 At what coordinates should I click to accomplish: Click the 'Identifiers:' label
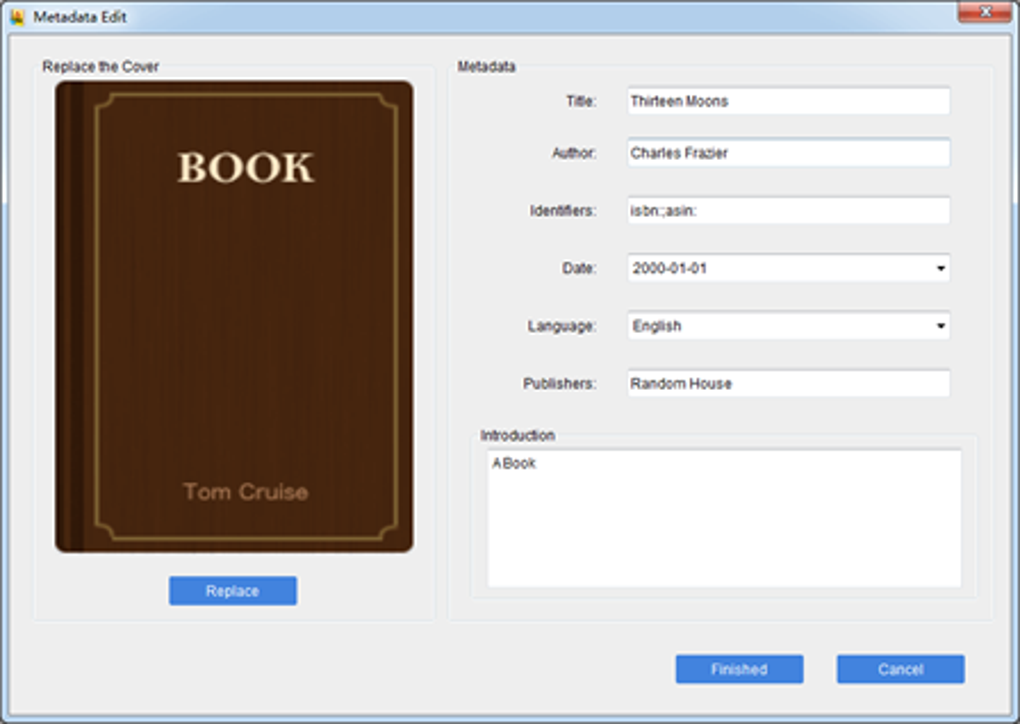(x=563, y=211)
